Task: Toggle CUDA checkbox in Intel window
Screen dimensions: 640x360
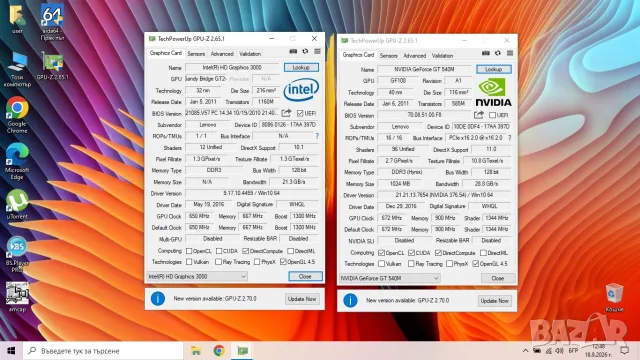Action: [x=219, y=251]
